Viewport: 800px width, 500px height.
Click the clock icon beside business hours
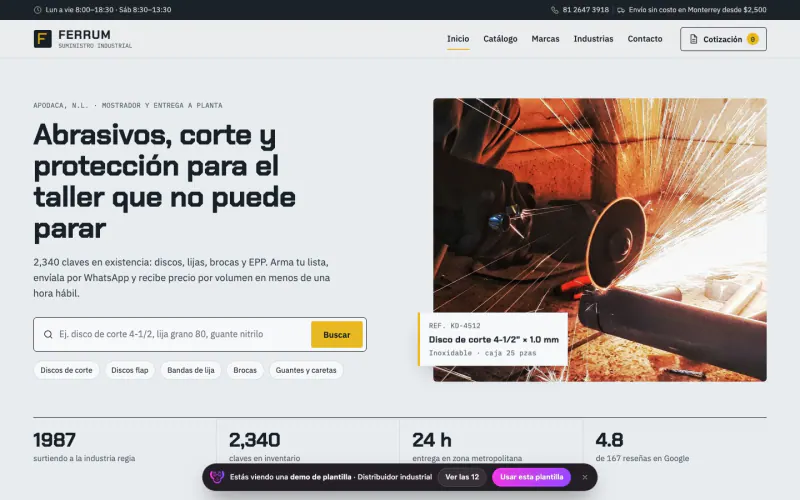tap(37, 10)
